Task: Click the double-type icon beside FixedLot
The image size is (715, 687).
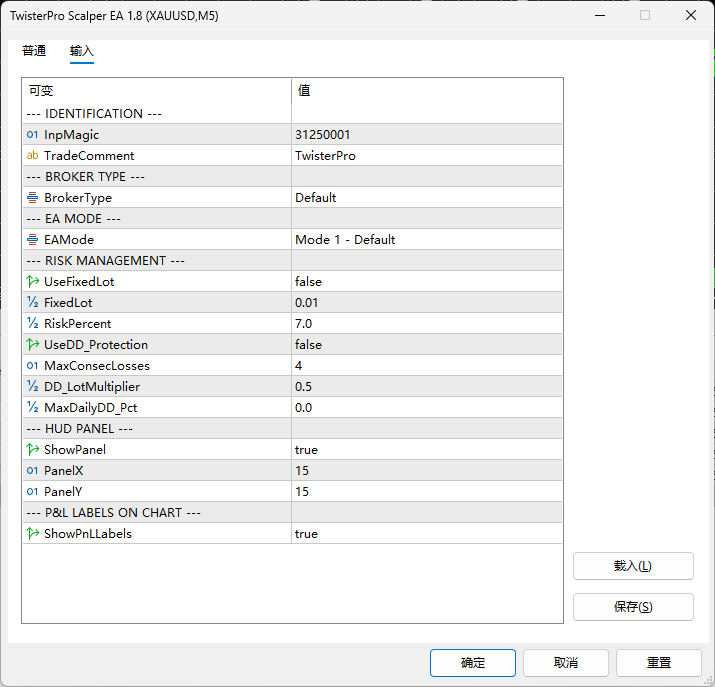Action: click(32, 302)
